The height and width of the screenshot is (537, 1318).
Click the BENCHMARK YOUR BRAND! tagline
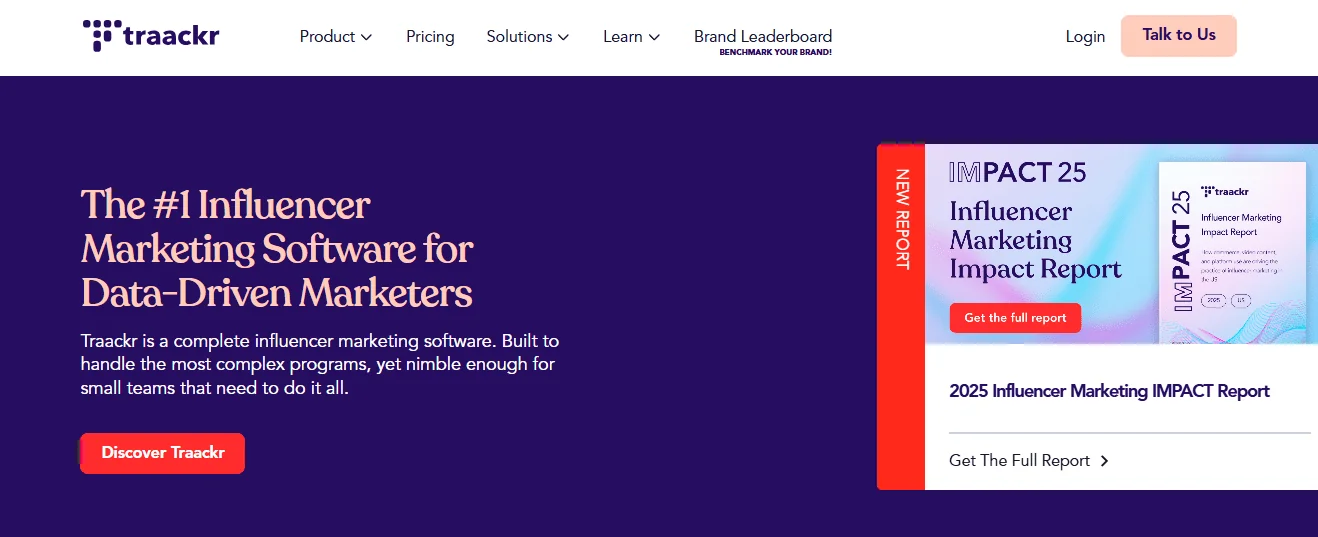(x=776, y=52)
